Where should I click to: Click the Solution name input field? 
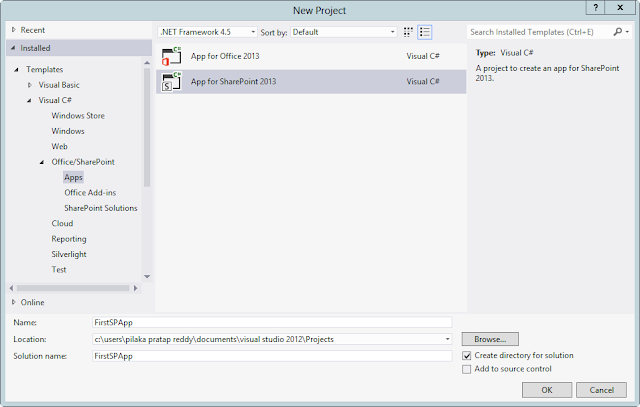[272, 356]
